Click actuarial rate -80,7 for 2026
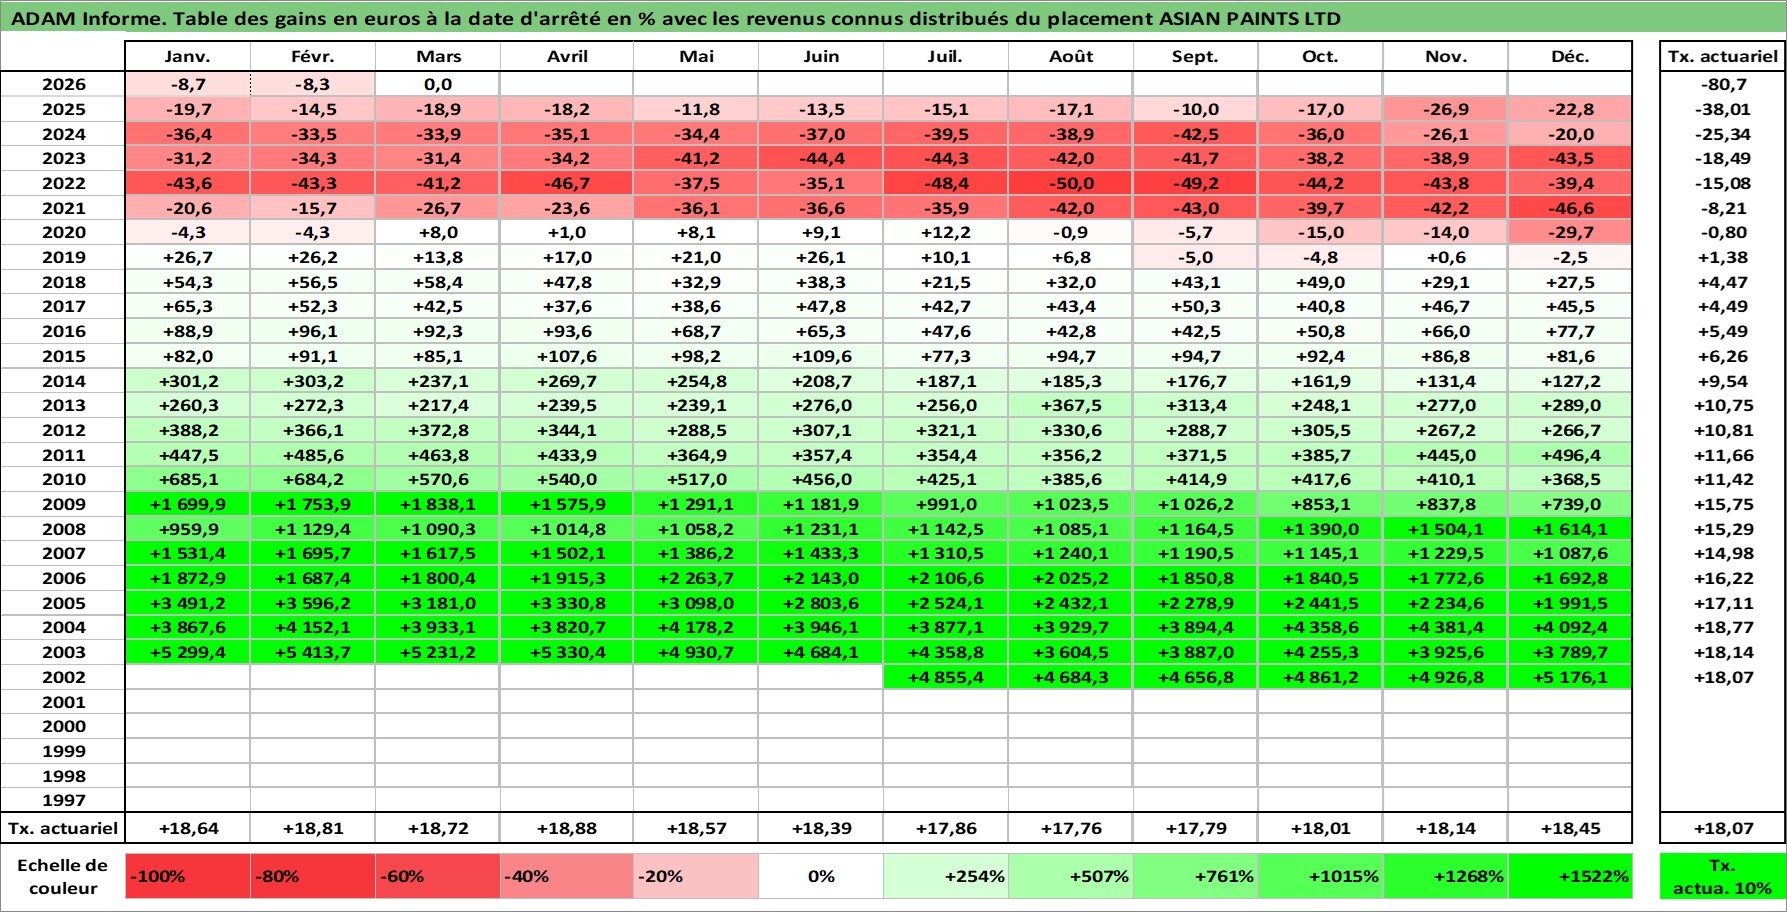This screenshot has height=912, width=1787. 1723,84
